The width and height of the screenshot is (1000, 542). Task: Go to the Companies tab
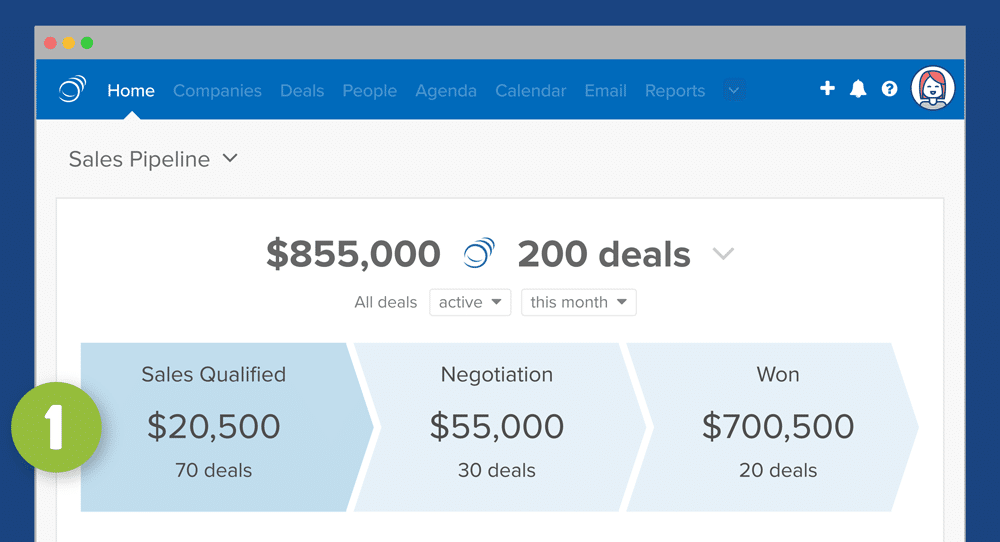pyautogui.click(x=217, y=91)
